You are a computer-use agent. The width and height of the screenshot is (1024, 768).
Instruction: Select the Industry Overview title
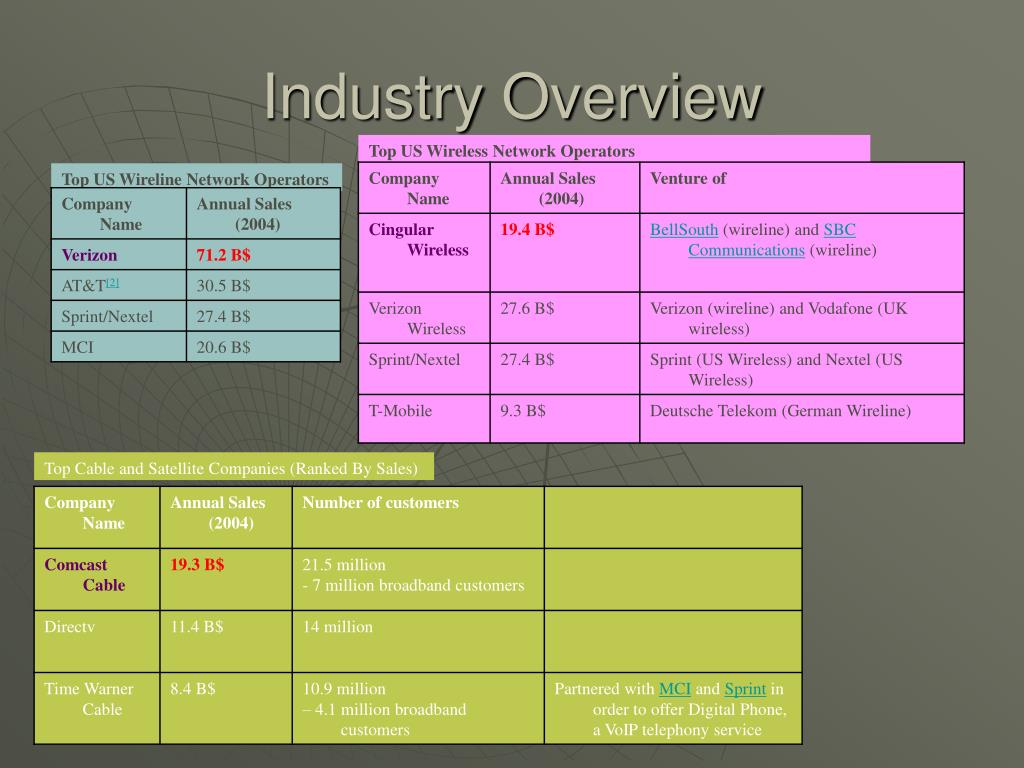click(513, 97)
